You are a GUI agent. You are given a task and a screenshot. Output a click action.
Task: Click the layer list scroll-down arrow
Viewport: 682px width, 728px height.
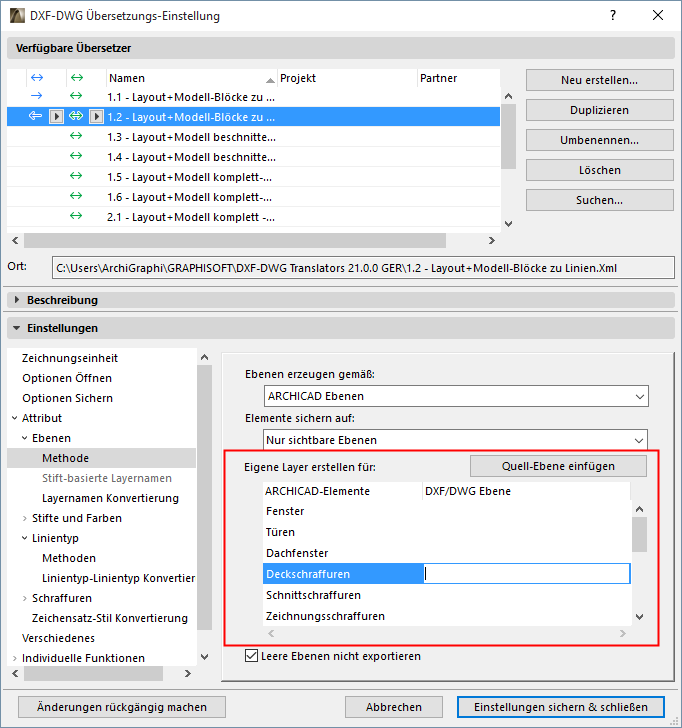[639, 617]
